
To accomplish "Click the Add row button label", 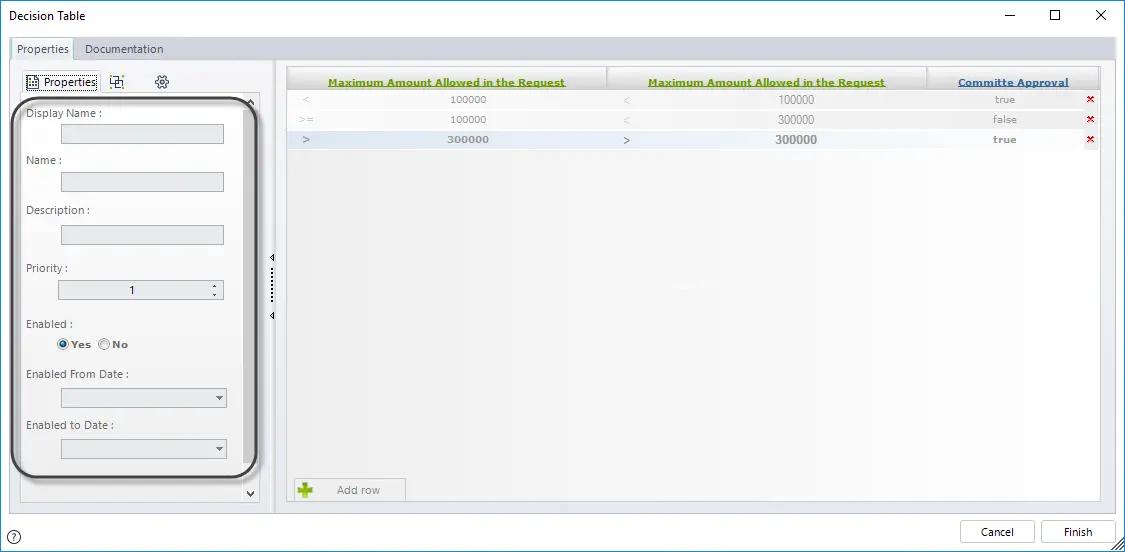I will click(358, 490).
